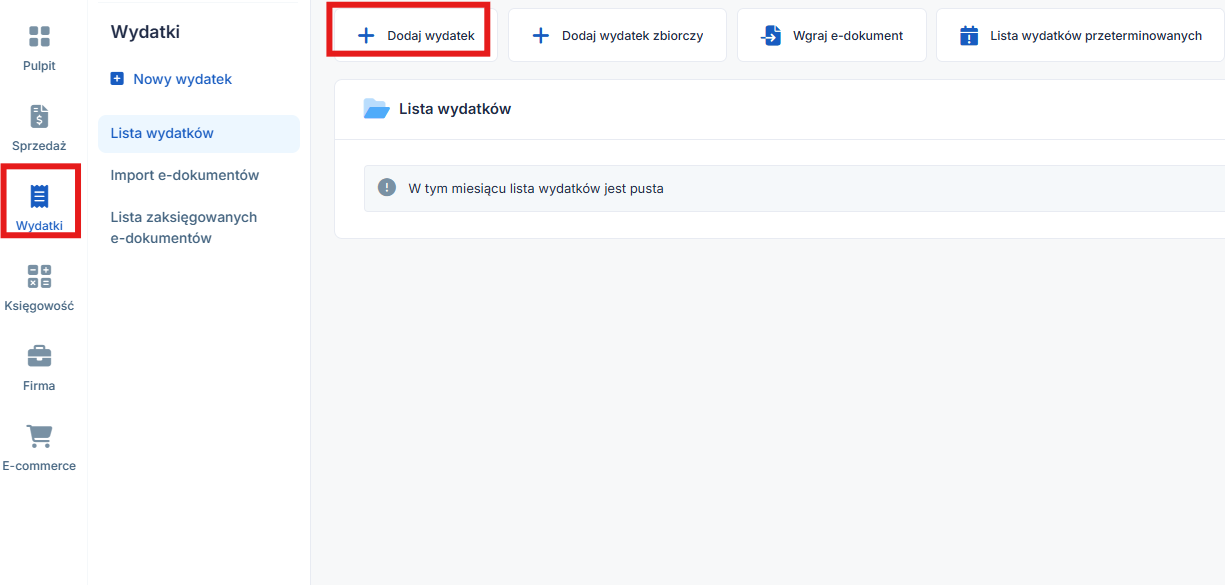
Task: Open the Pulpit dashboard icon
Action: [x=39, y=37]
